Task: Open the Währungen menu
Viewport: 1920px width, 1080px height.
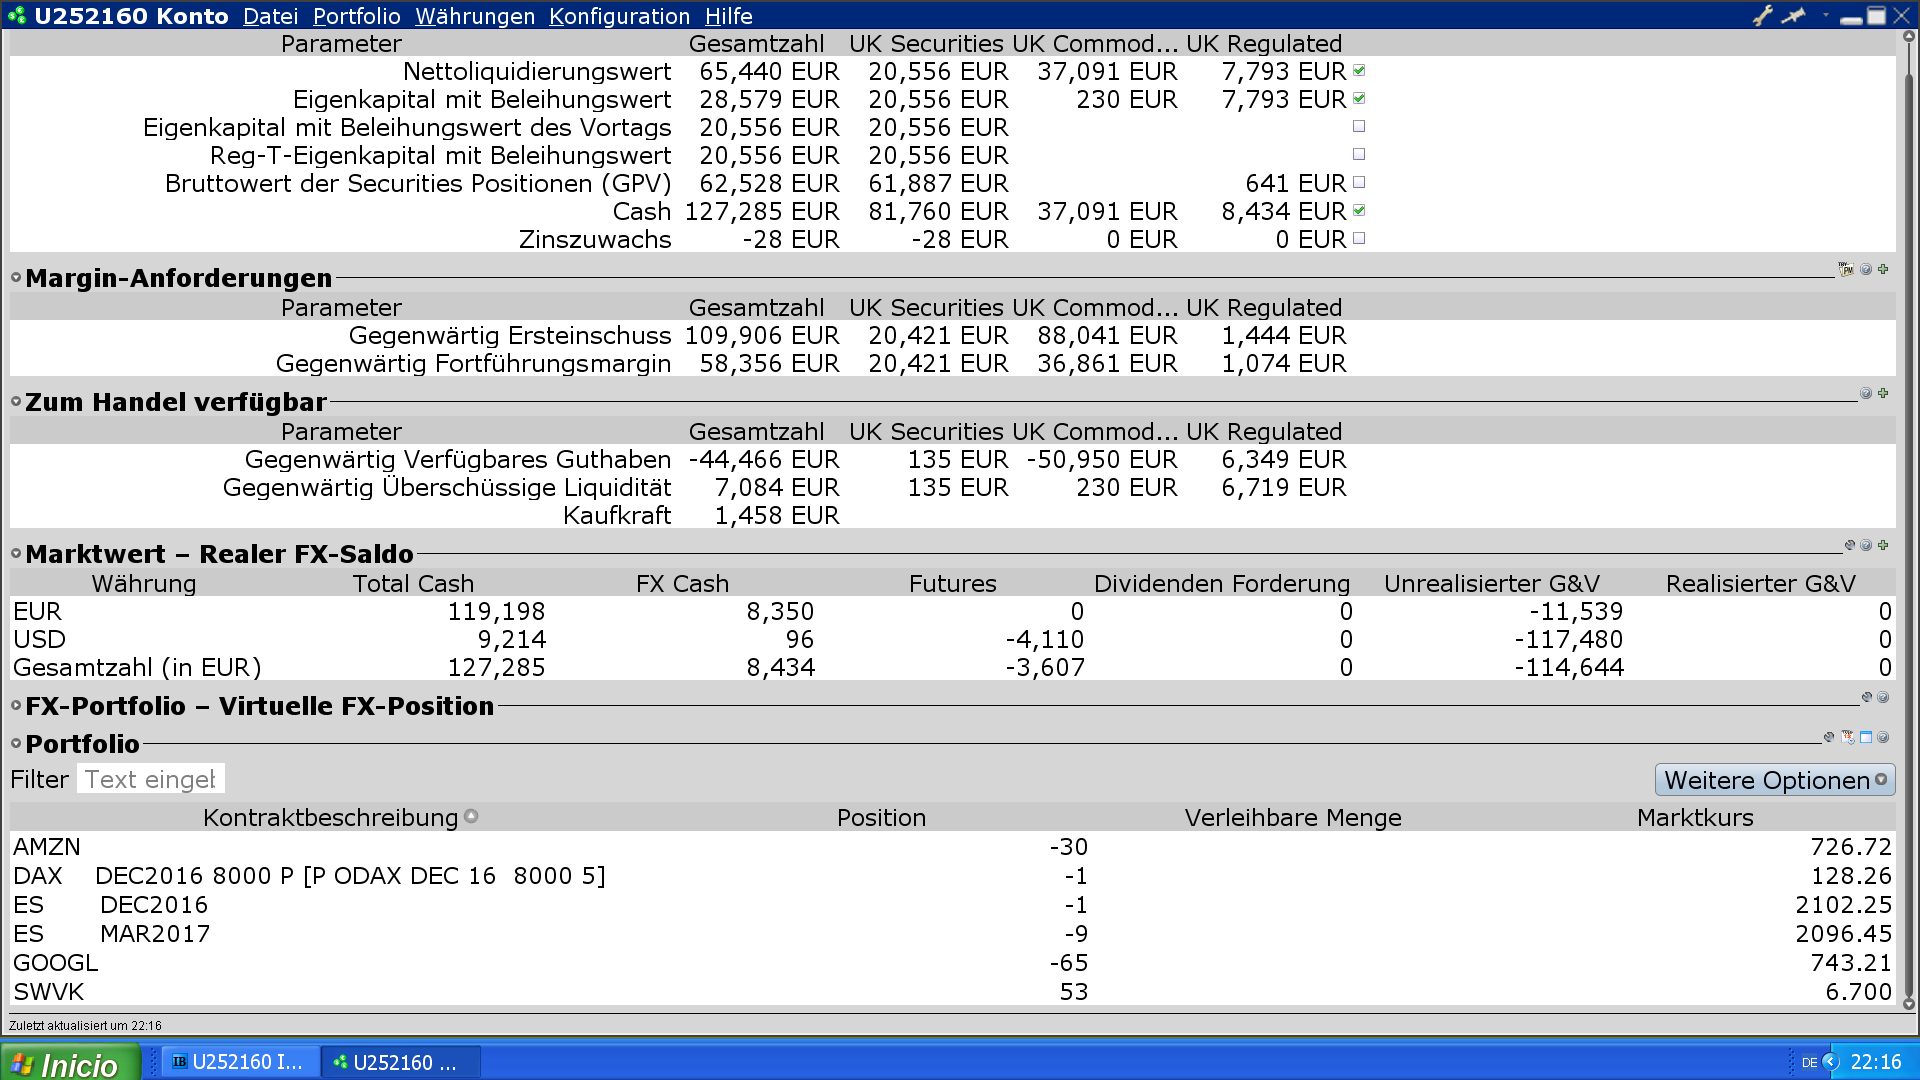Action: (475, 16)
